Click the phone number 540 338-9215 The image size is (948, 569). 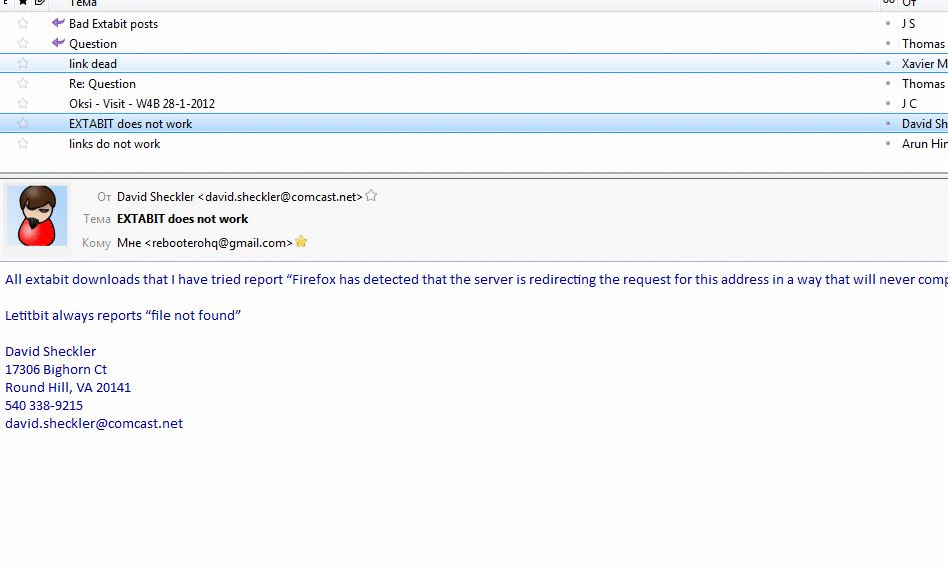tap(44, 405)
